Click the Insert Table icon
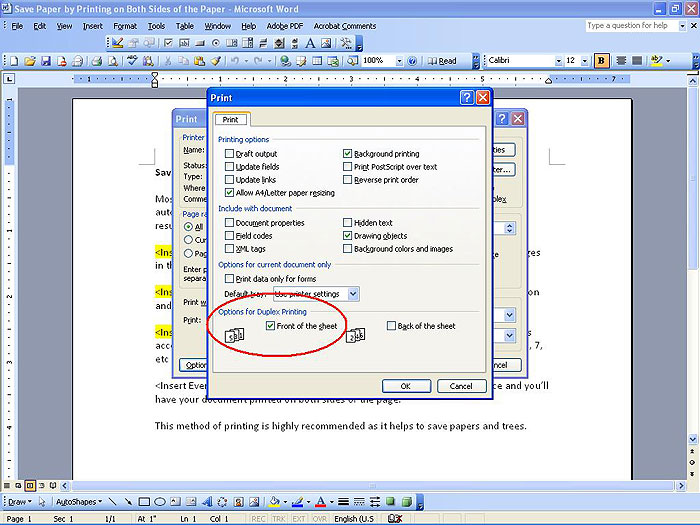This screenshot has width=700, height=525. (x=317, y=61)
